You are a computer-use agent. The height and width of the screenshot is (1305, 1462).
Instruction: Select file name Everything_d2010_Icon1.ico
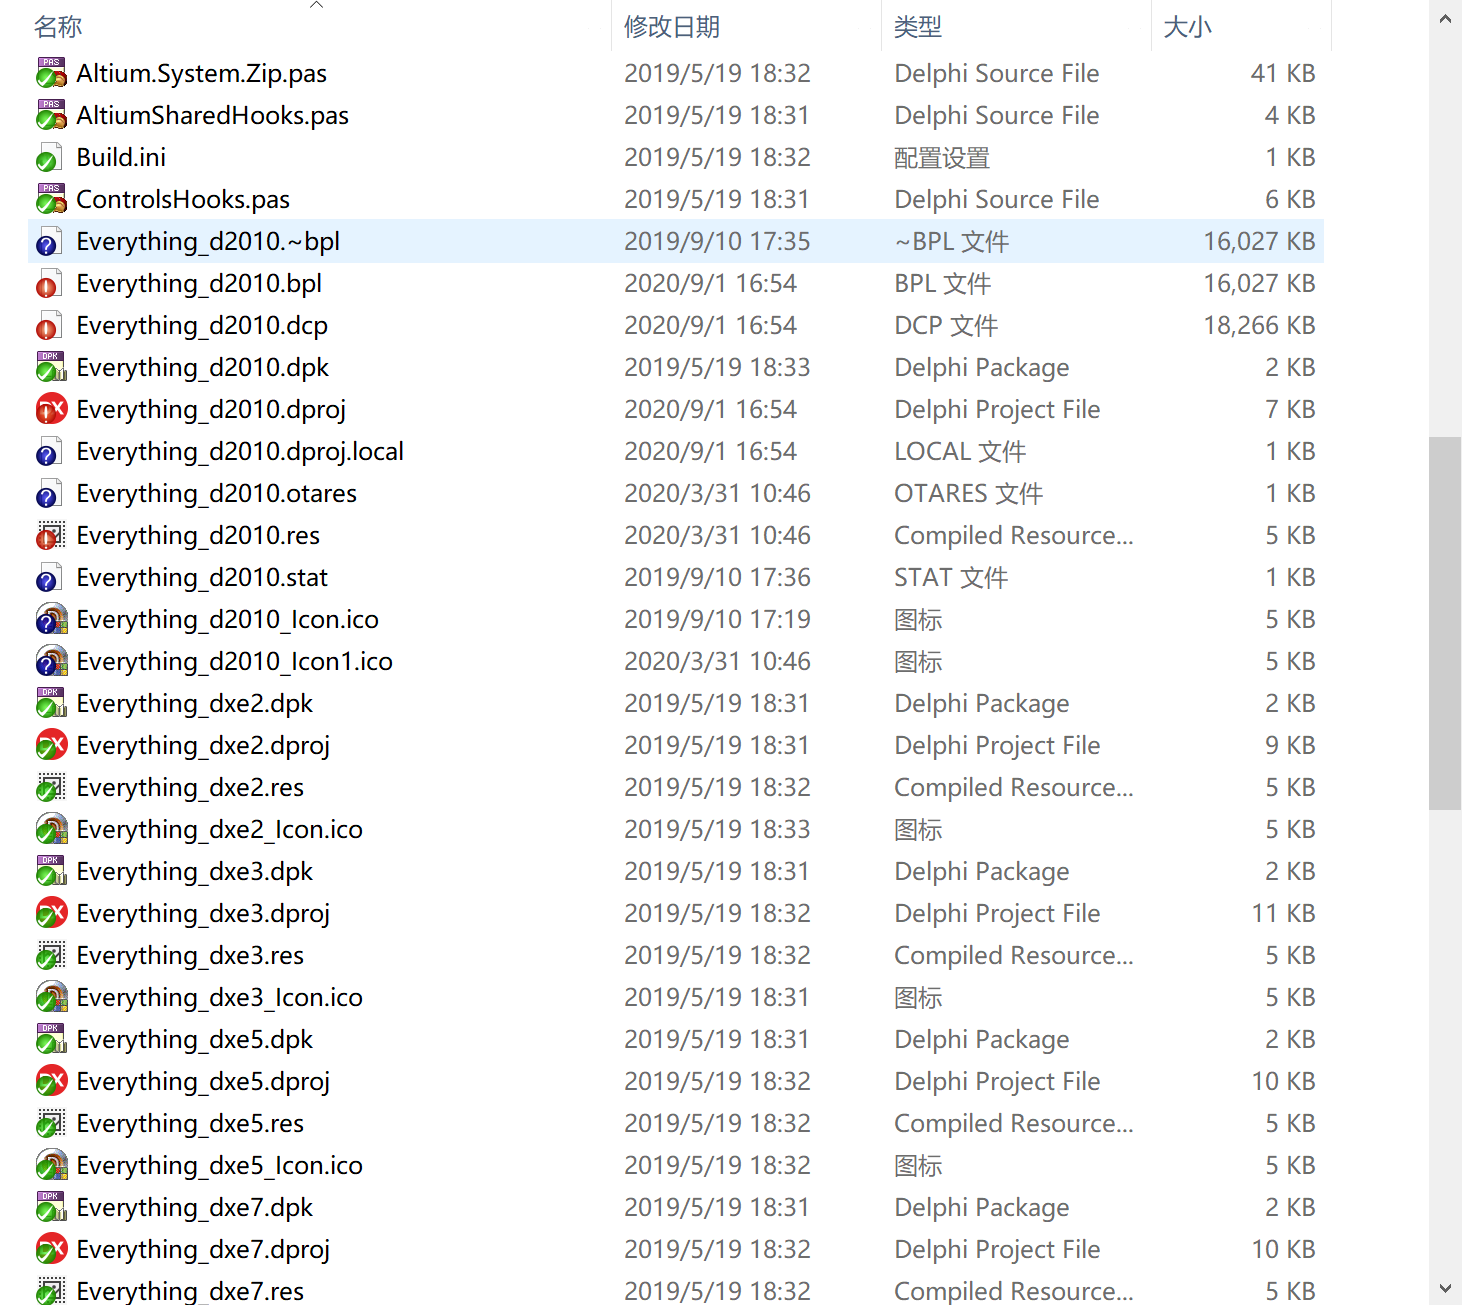[x=235, y=661]
